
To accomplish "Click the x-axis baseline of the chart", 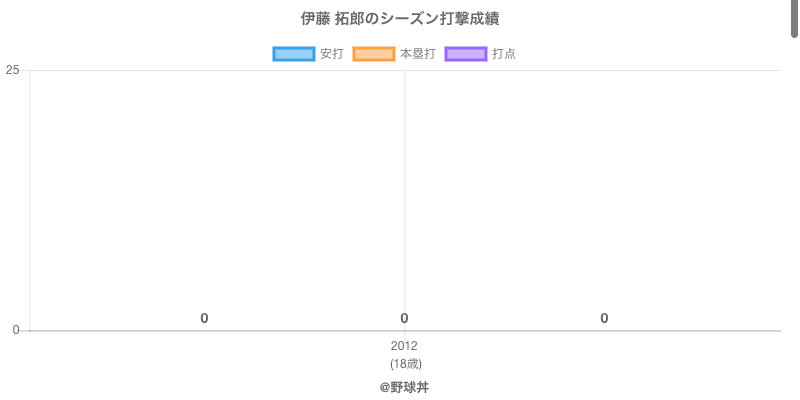I will pos(405,331).
